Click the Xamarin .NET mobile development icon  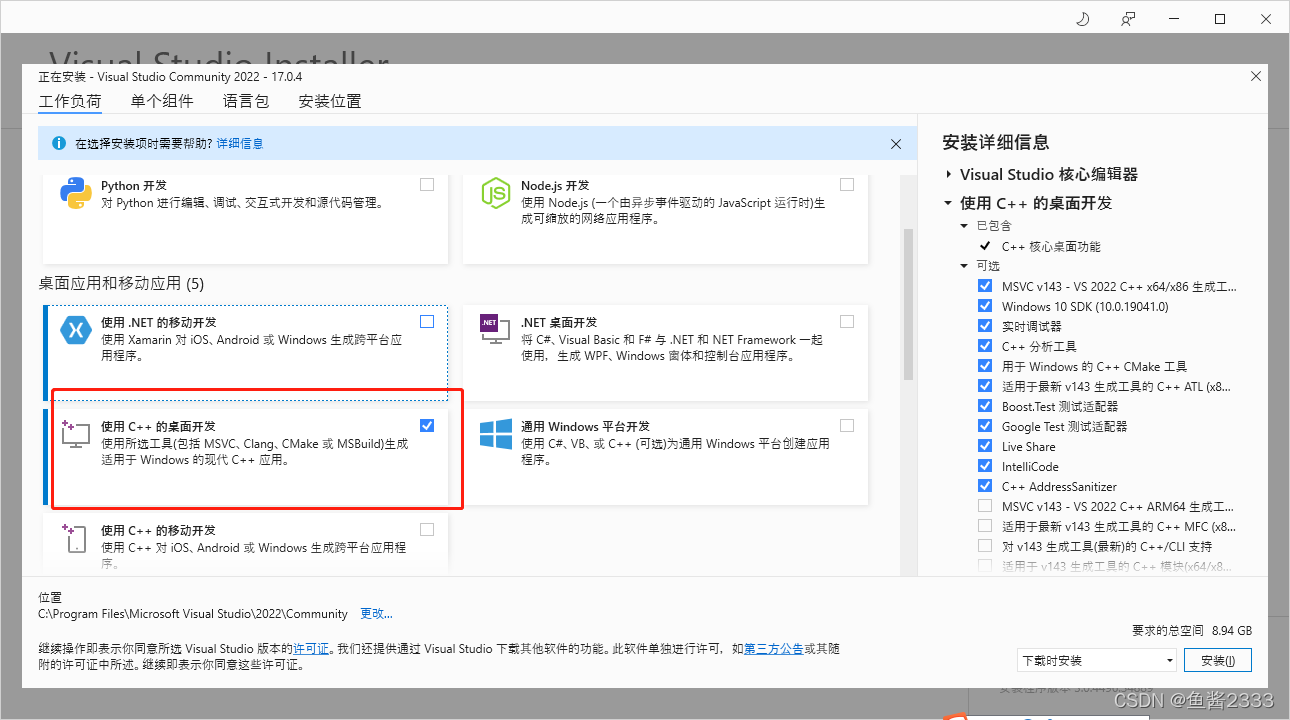pyautogui.click(x=76, y=330)
